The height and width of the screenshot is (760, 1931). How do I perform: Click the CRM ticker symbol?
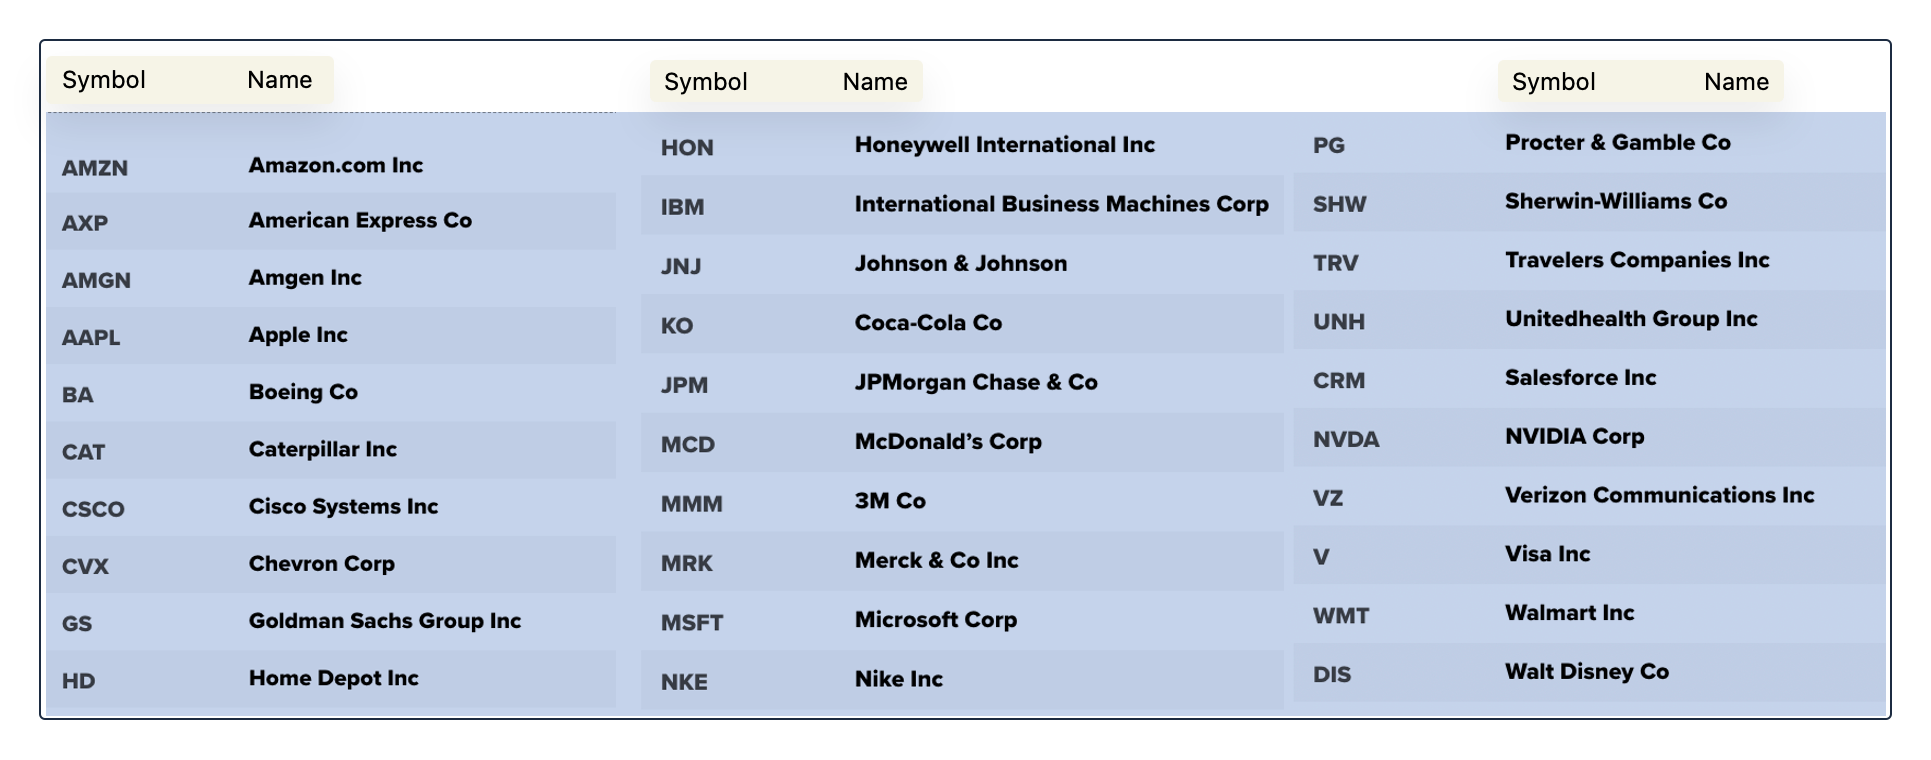coord(1339,381)
